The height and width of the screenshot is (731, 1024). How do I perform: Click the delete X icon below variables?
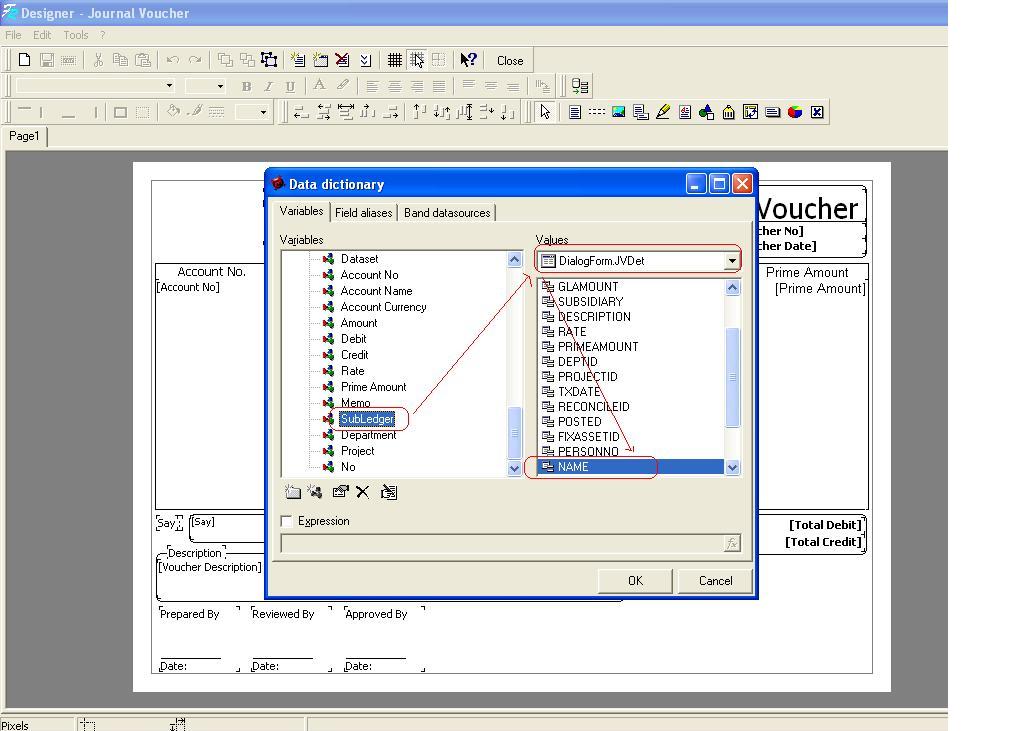(362, 492)
